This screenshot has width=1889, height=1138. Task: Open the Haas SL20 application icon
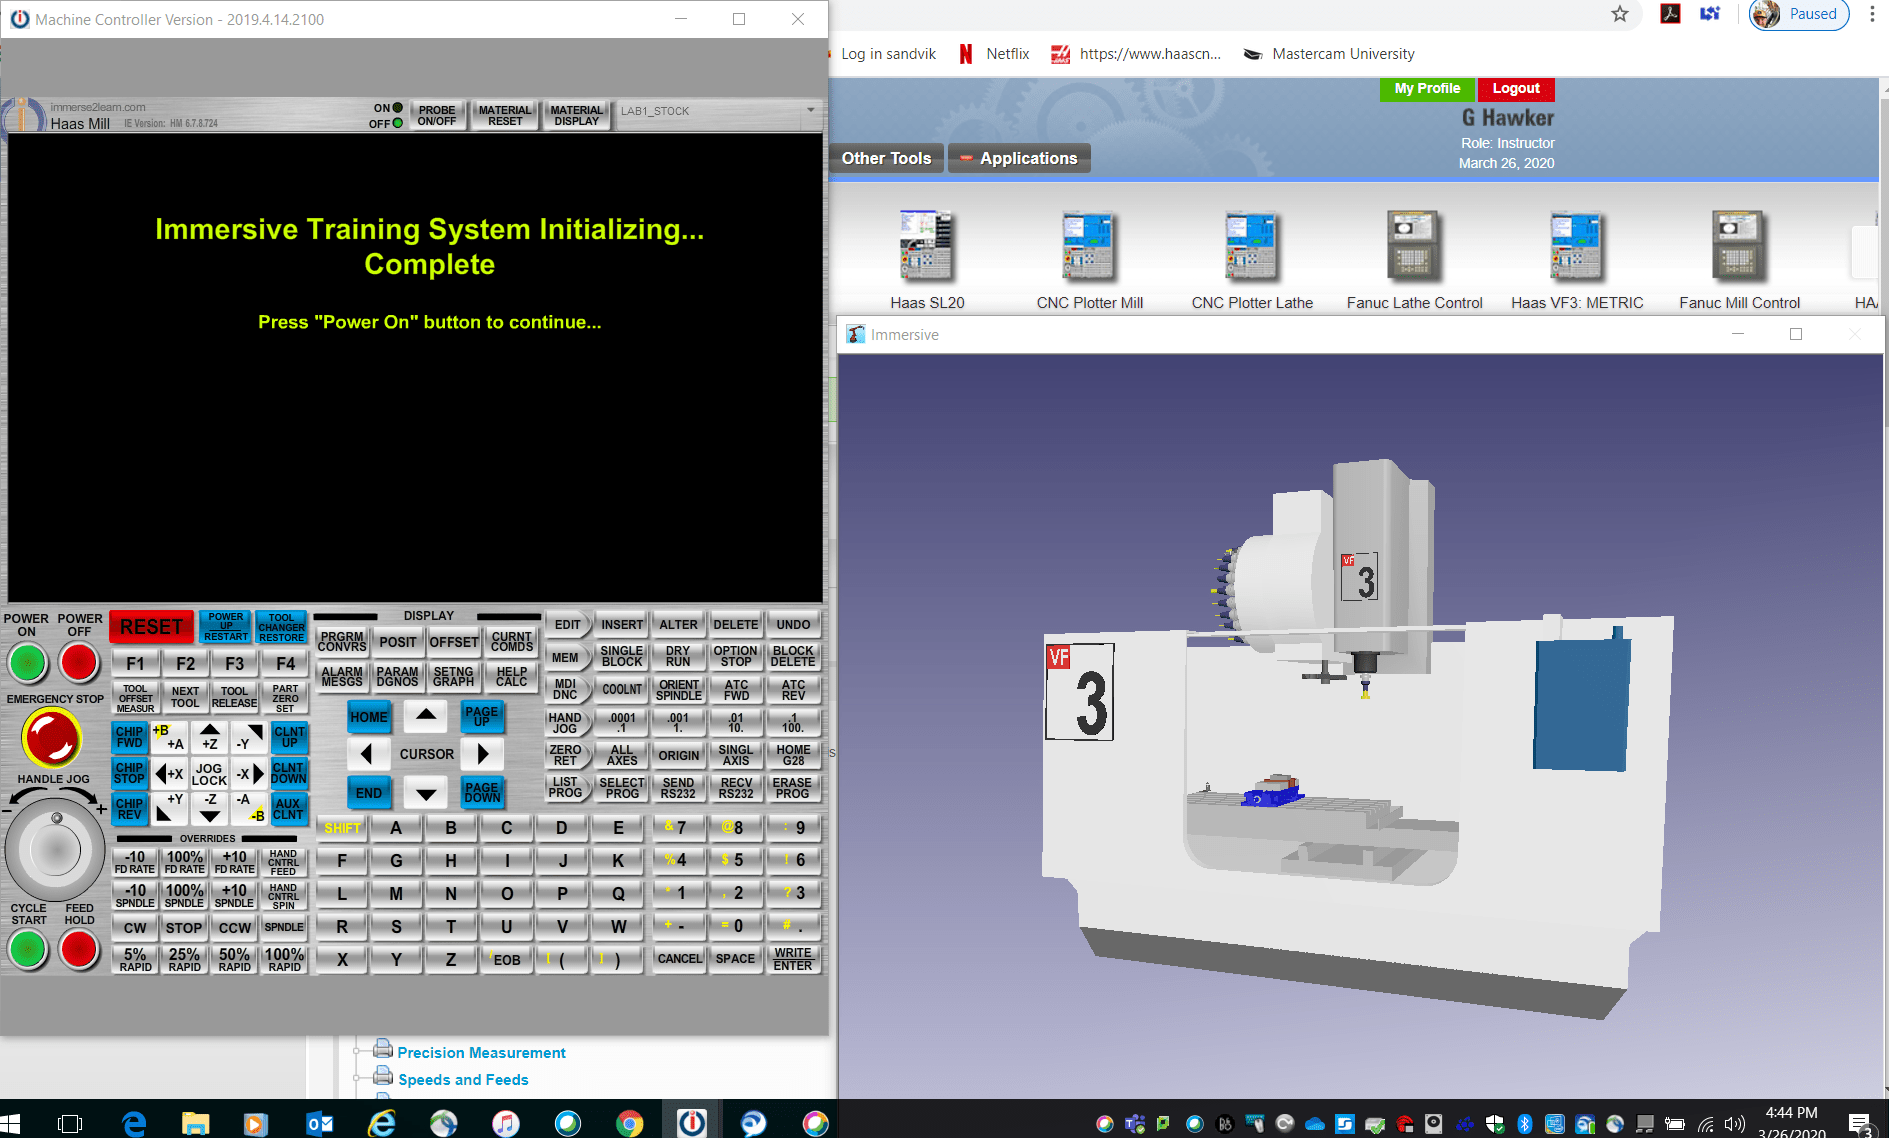(x=926, y=246)
